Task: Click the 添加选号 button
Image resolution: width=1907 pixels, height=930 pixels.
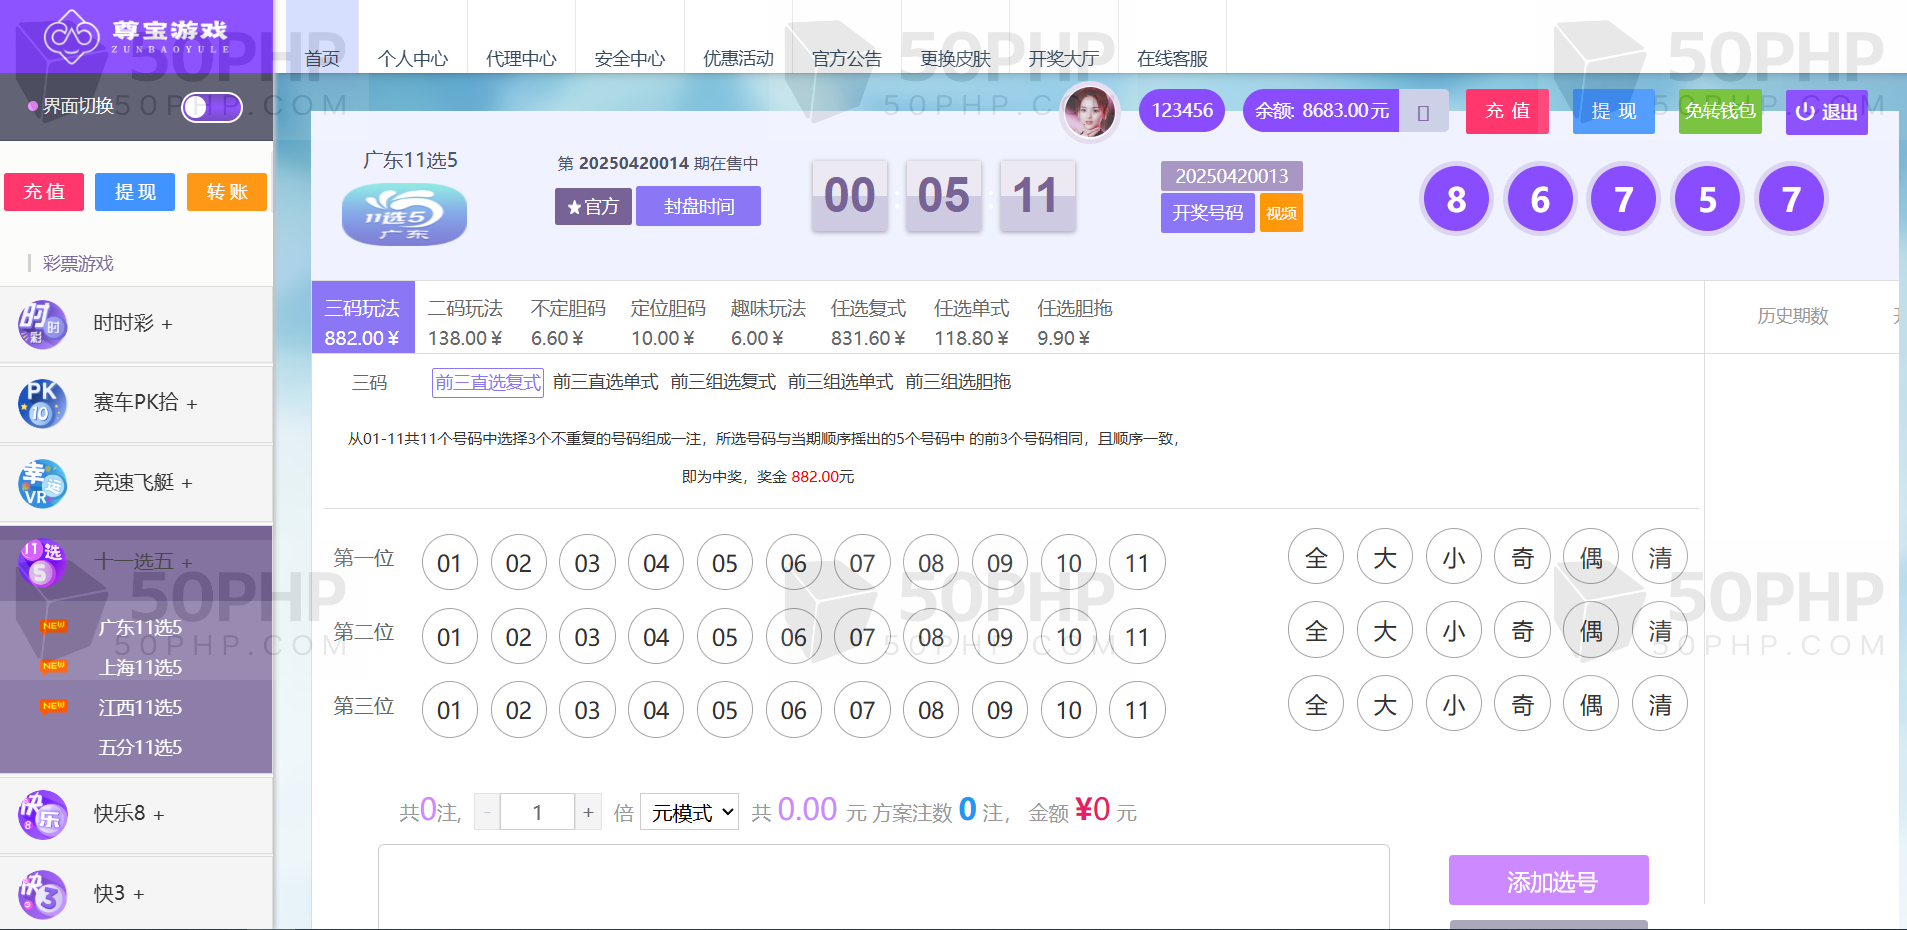Action: (1548, 881)
